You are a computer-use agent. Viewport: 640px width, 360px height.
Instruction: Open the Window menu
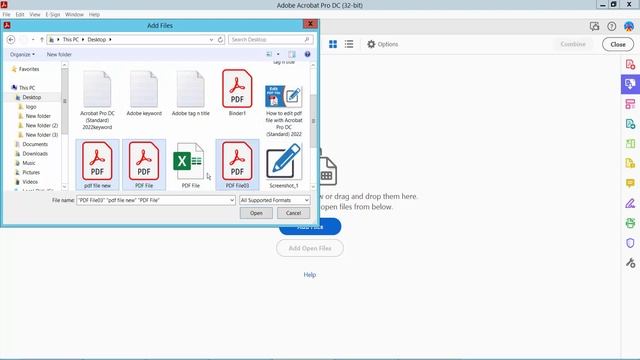(x=74, y=14)
